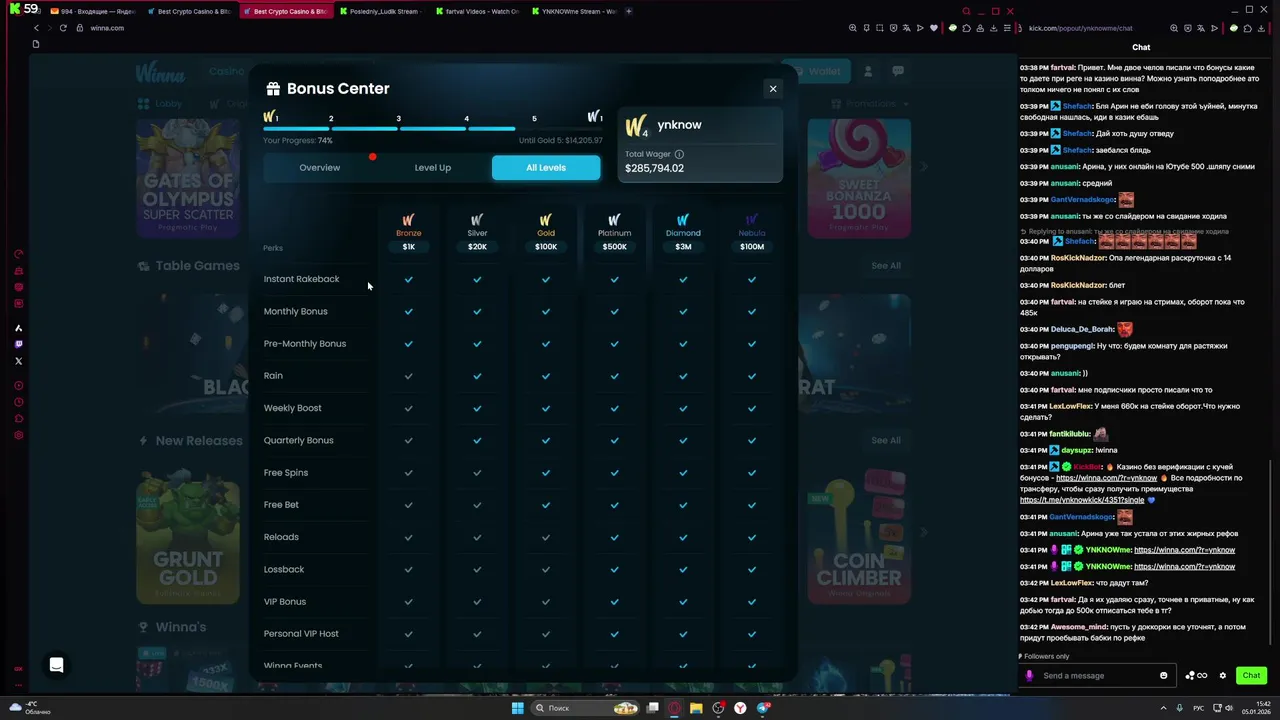Open the weather widget on taskbar

tap(29, 708)
